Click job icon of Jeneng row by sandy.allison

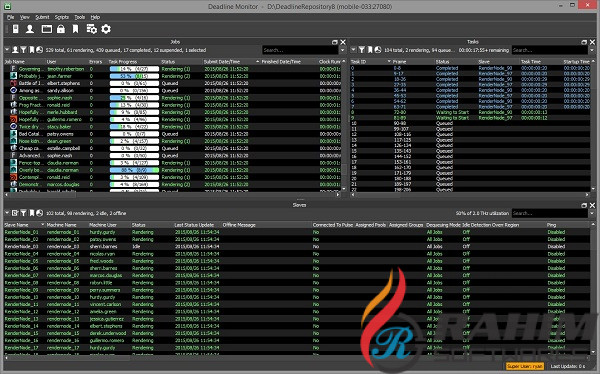(13, 90)
